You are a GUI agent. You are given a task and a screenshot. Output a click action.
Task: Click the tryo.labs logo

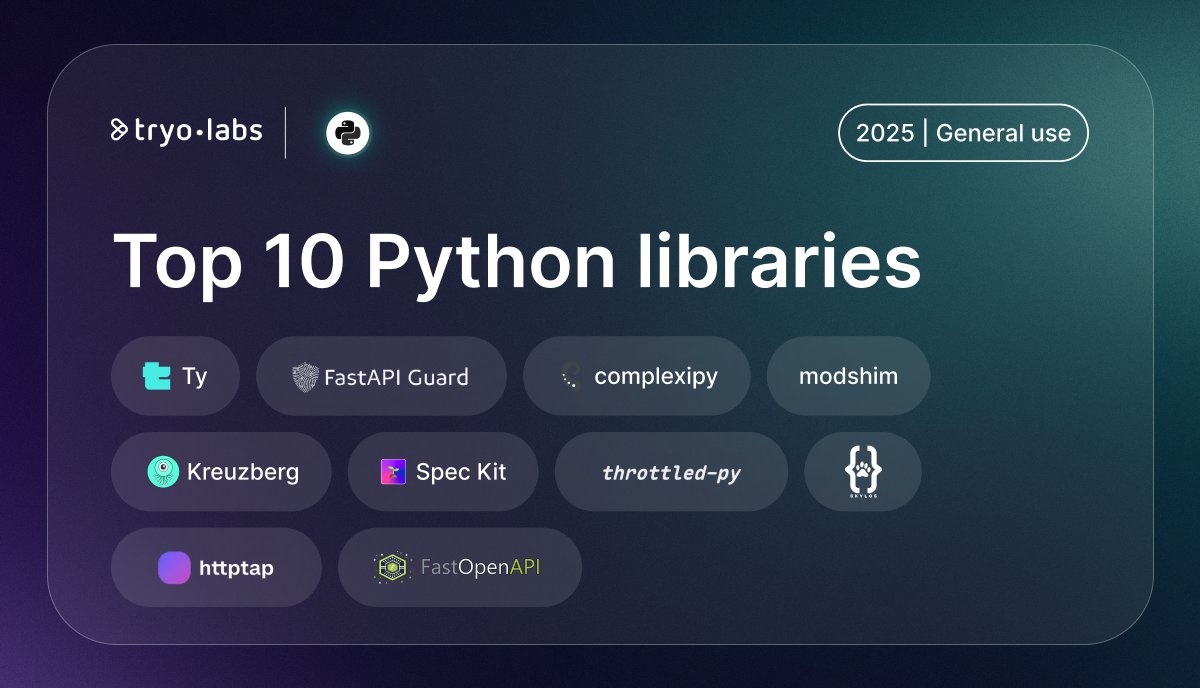(186, 130)
